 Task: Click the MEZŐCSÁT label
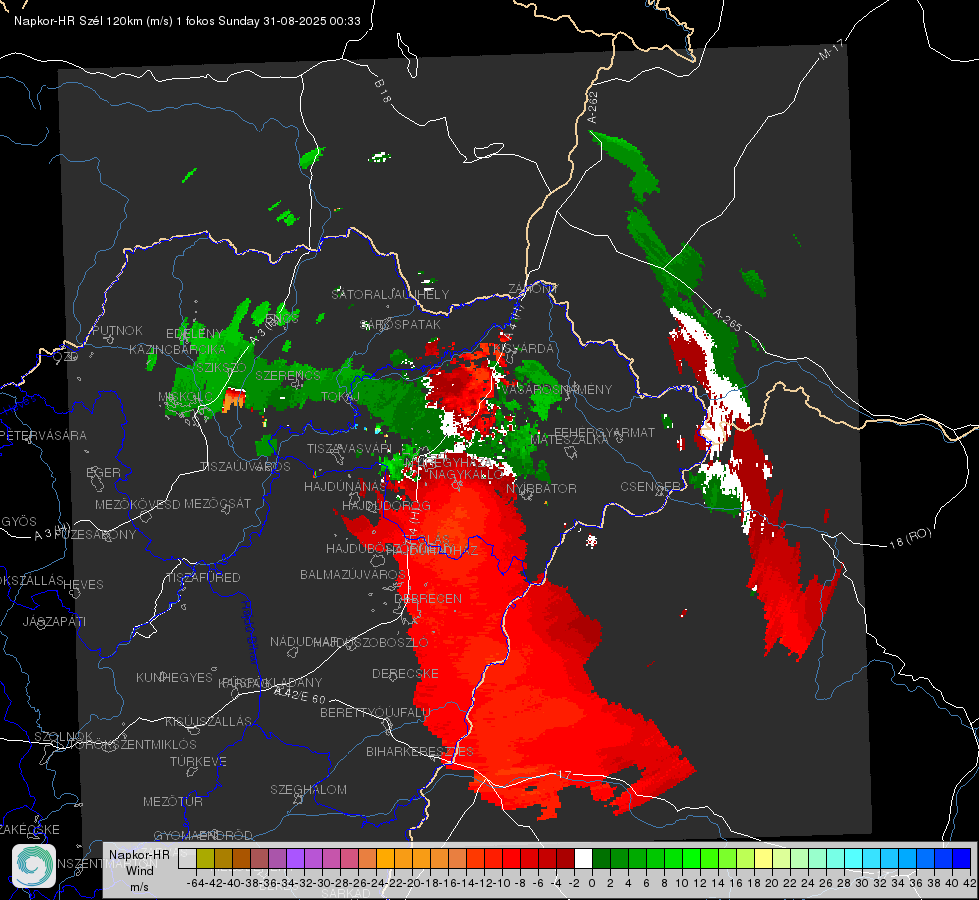[217, 503]
